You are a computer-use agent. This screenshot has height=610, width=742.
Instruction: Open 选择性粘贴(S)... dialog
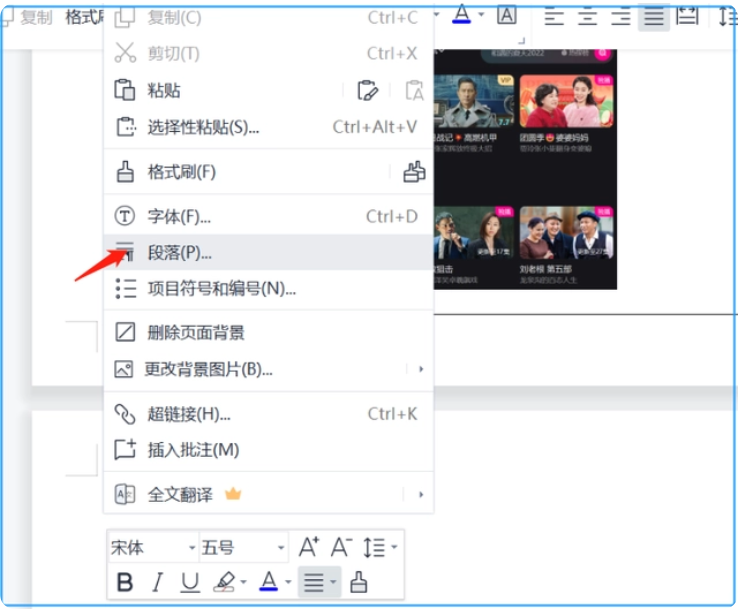268,127
